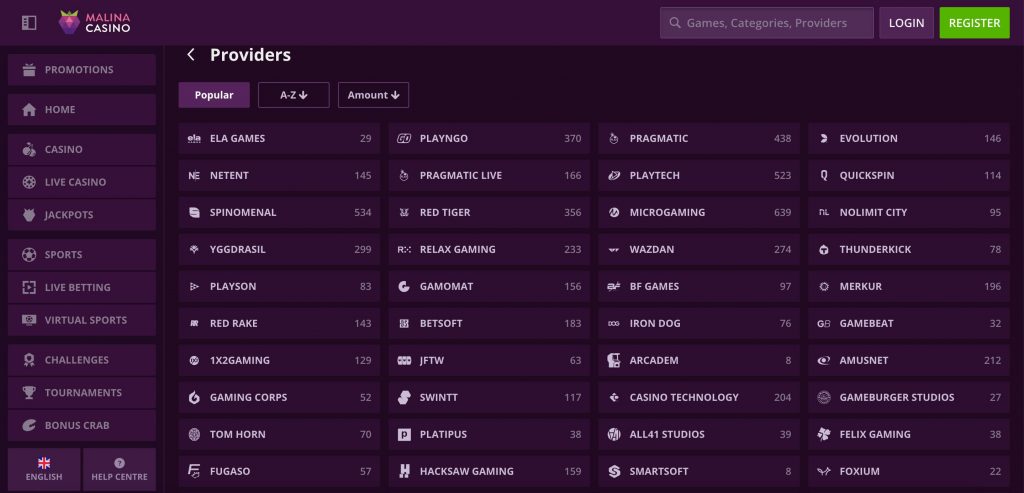Image resolution: width=1024 pixels, height=493 pixels.
Task: Click the Bonus Crab icon
Action: point(29,426)
